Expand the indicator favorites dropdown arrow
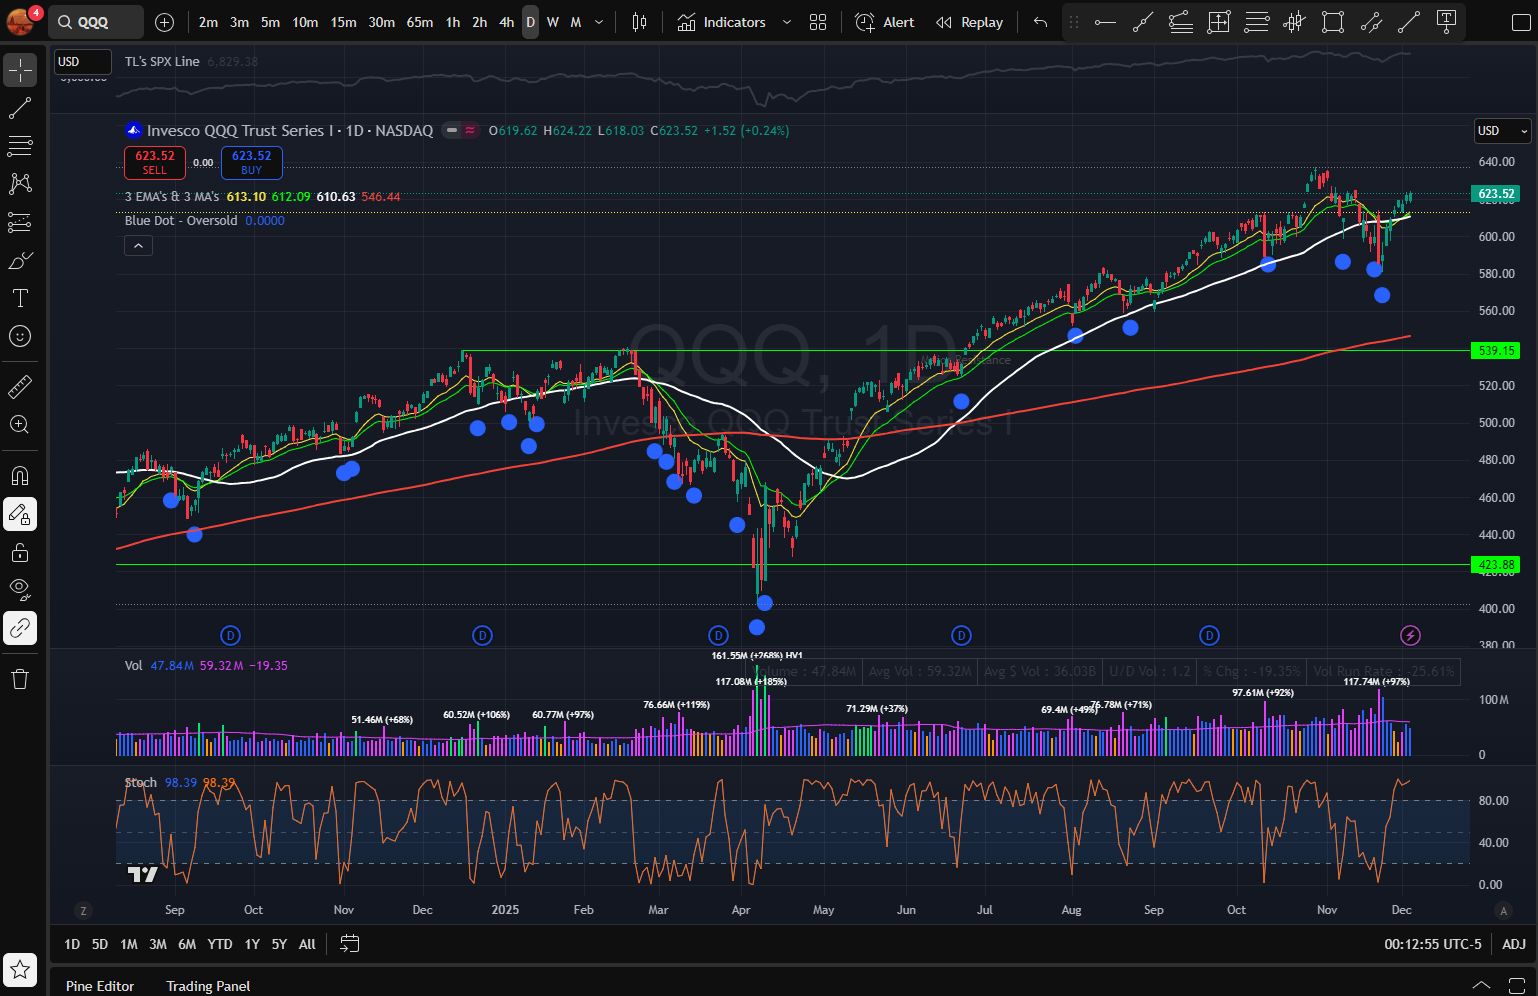1538x996 pixels. tap(787, 22)
